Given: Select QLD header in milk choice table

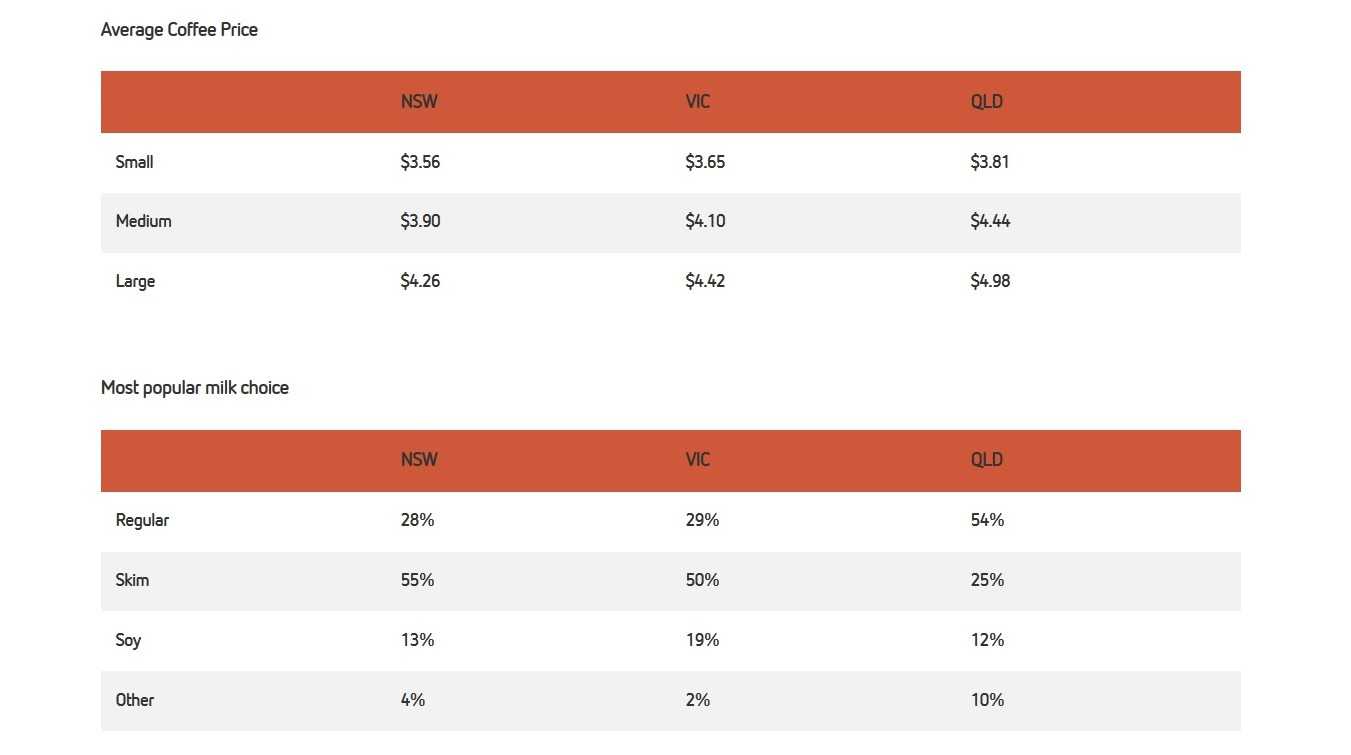Looking at the screenshot, I should [x=987, y=460].
